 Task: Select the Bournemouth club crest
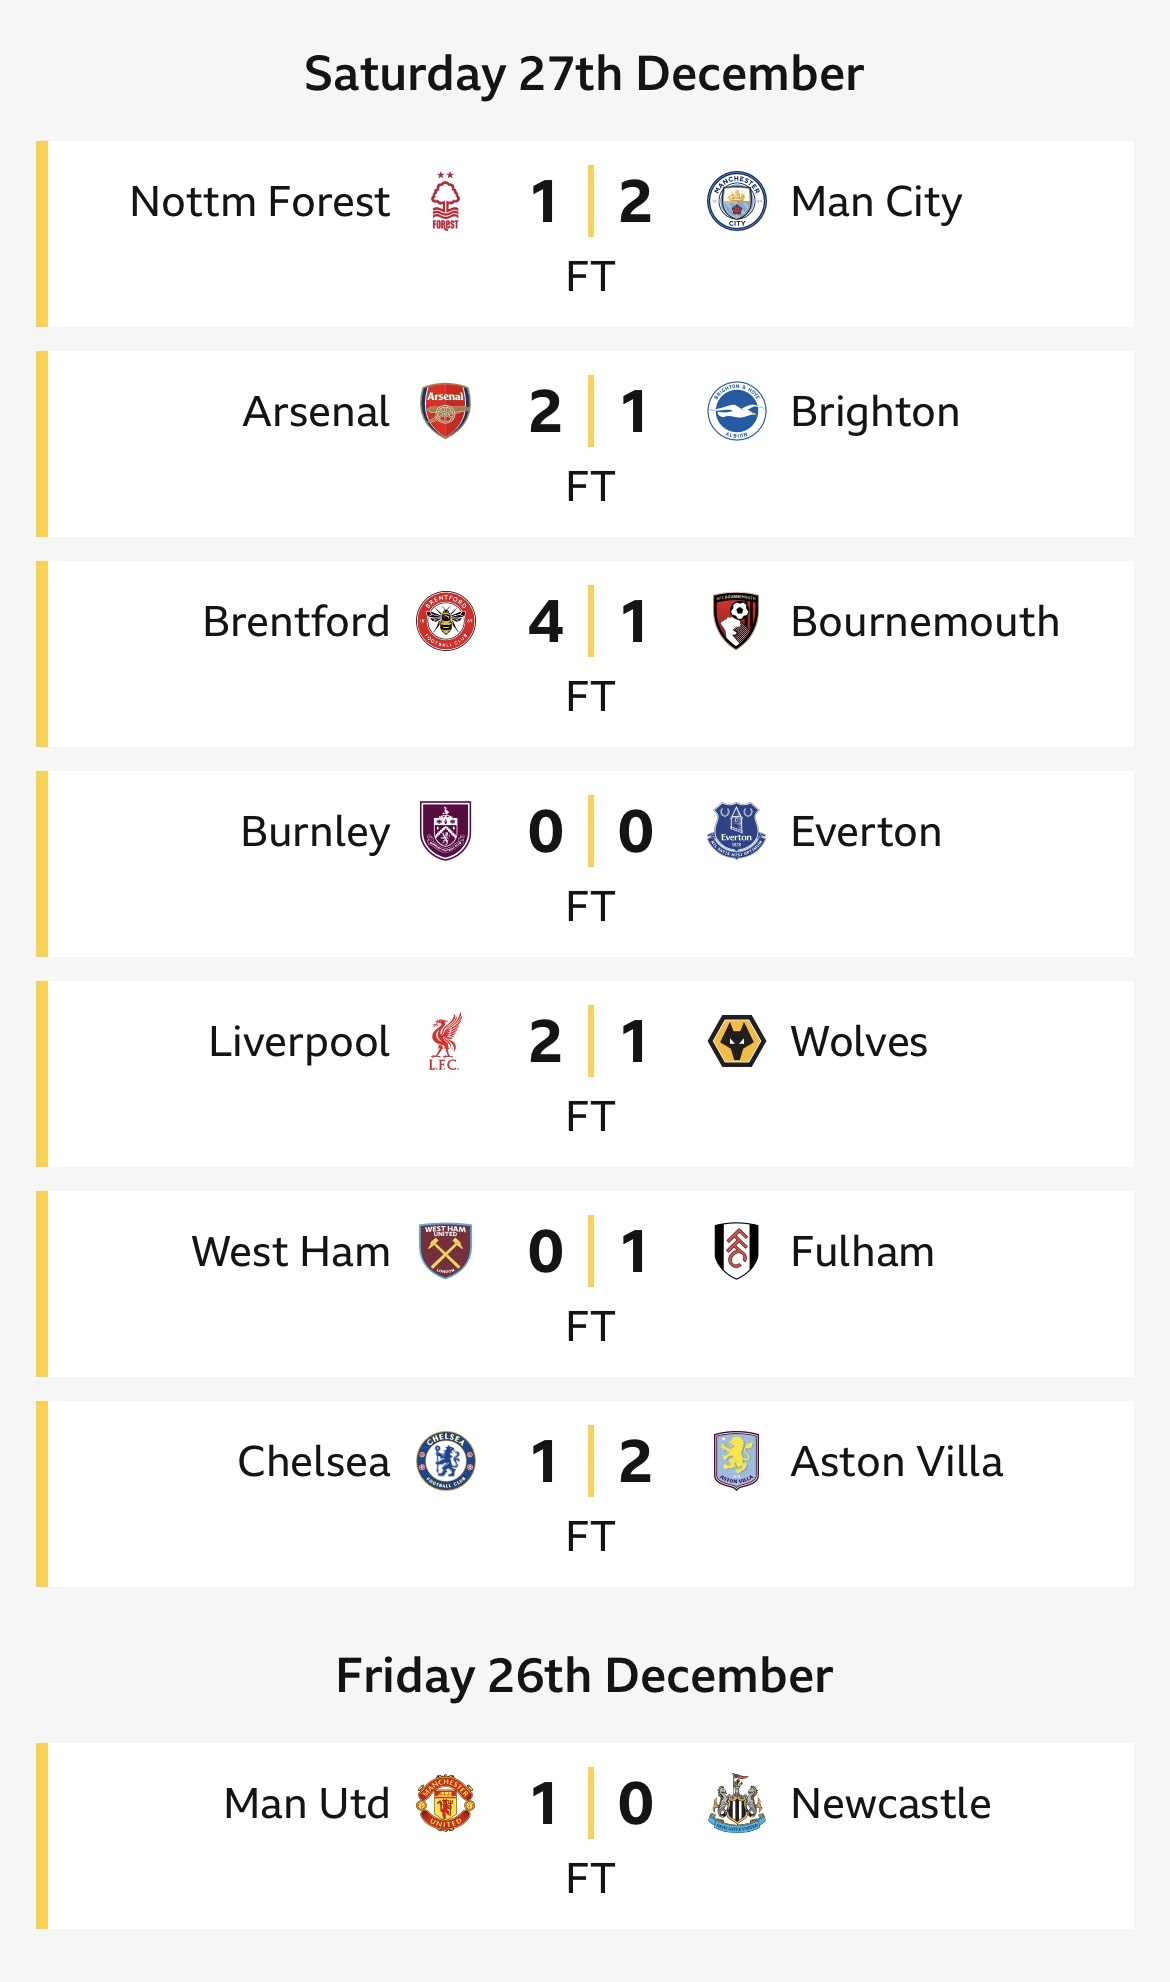[x=736, y=621]
